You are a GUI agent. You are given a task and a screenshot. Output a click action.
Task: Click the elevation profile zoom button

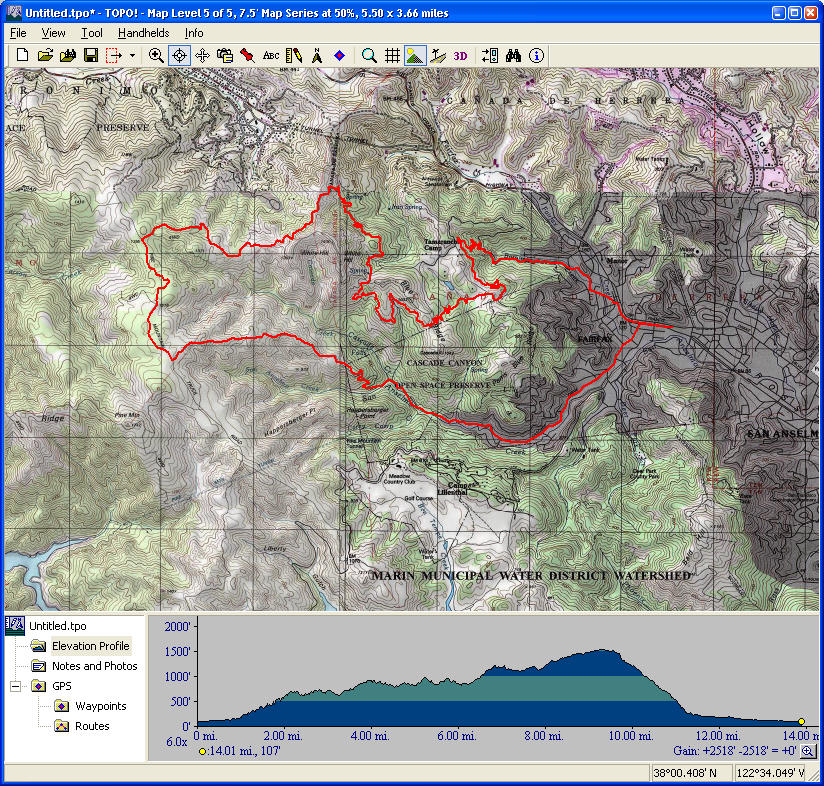point(808,751)
